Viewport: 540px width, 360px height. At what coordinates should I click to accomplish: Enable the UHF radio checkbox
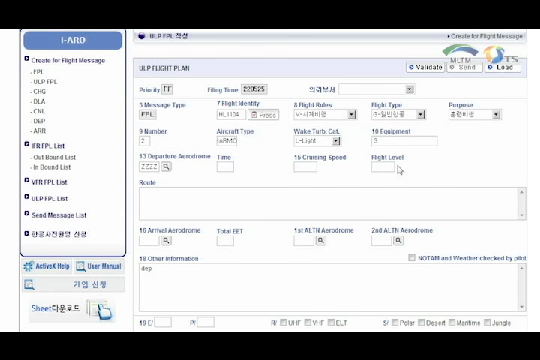pos(283,322)
